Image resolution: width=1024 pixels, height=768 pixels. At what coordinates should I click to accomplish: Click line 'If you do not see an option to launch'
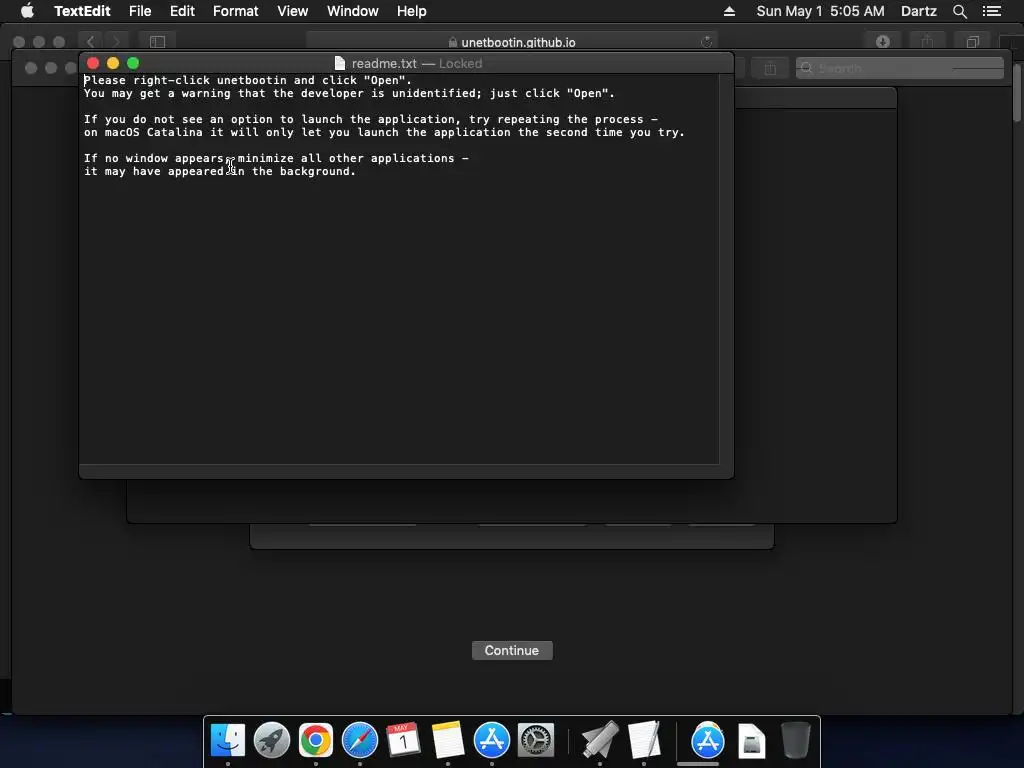370,120
